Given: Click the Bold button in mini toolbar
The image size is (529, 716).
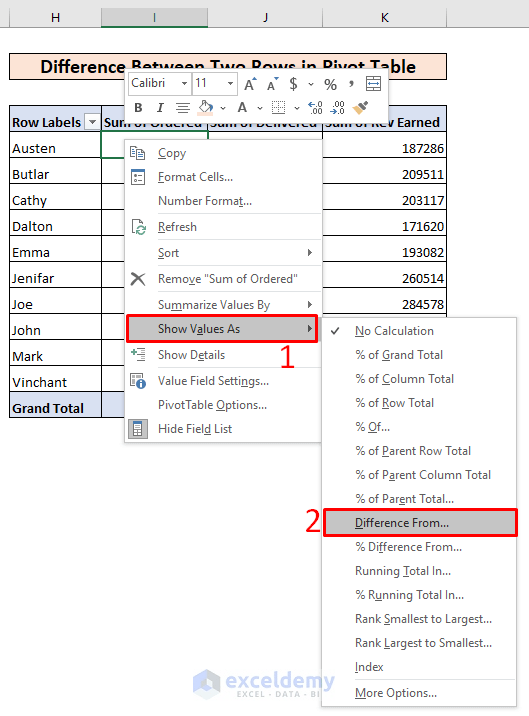Looking at the screenshot, I should coord(138,108).
